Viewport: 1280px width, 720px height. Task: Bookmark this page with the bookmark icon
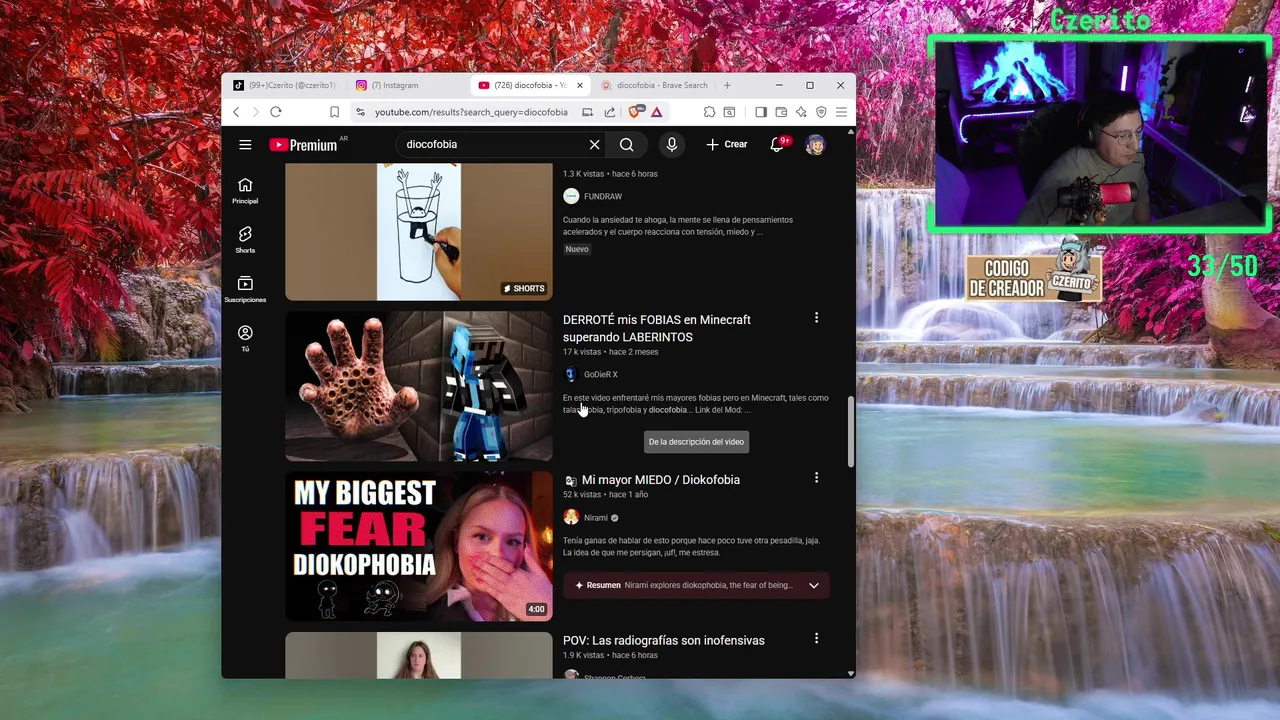(334, 112)
